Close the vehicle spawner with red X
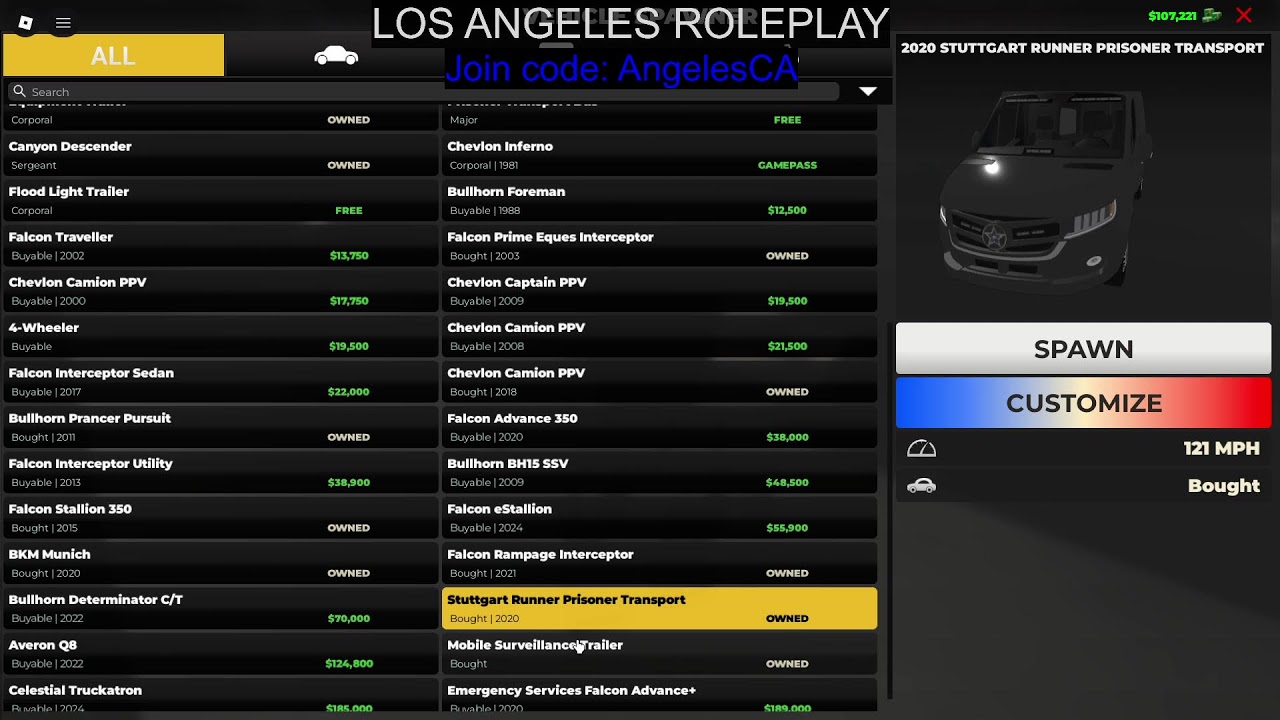 tap(1244, 15)
